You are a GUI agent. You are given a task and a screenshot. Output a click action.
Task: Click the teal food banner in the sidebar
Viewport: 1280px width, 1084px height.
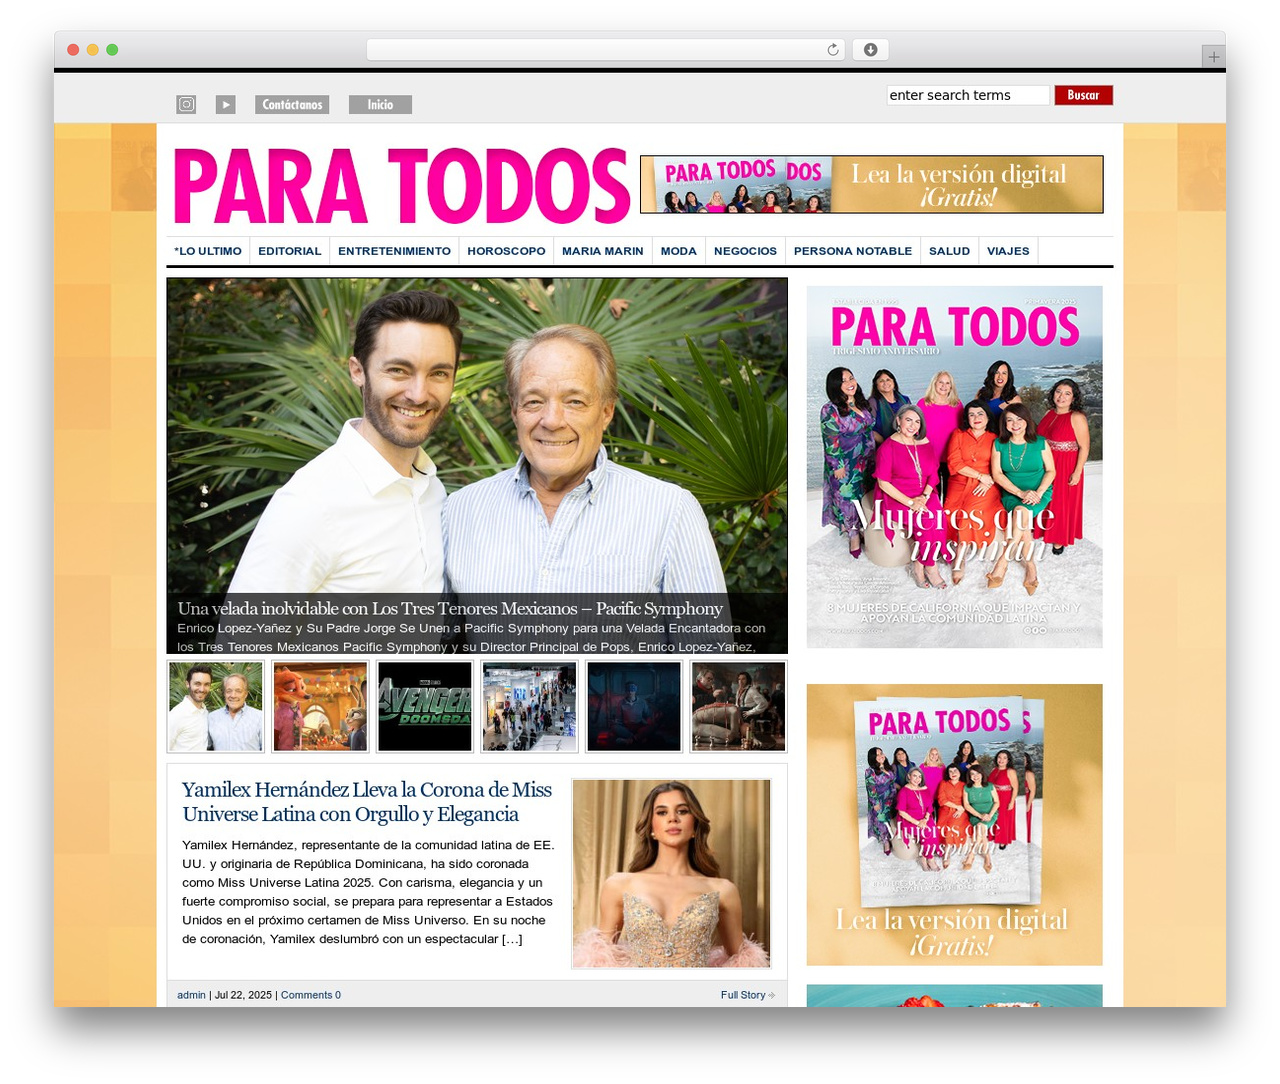(955, 996)
